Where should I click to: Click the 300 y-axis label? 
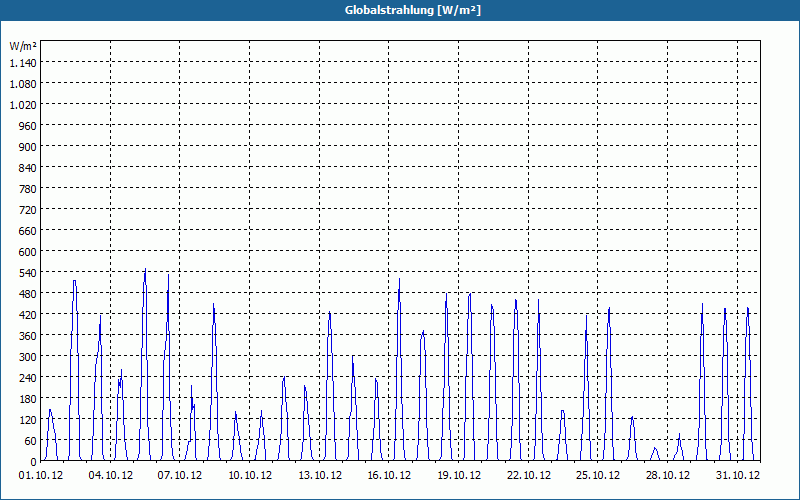point(28,357)
